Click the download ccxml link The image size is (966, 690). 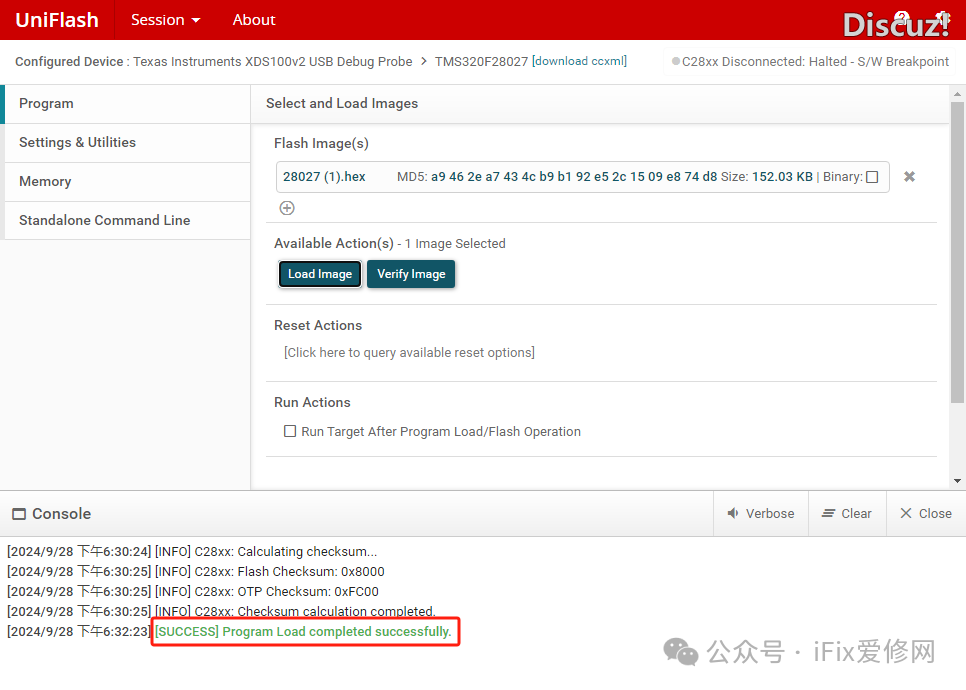coord(580,62)
